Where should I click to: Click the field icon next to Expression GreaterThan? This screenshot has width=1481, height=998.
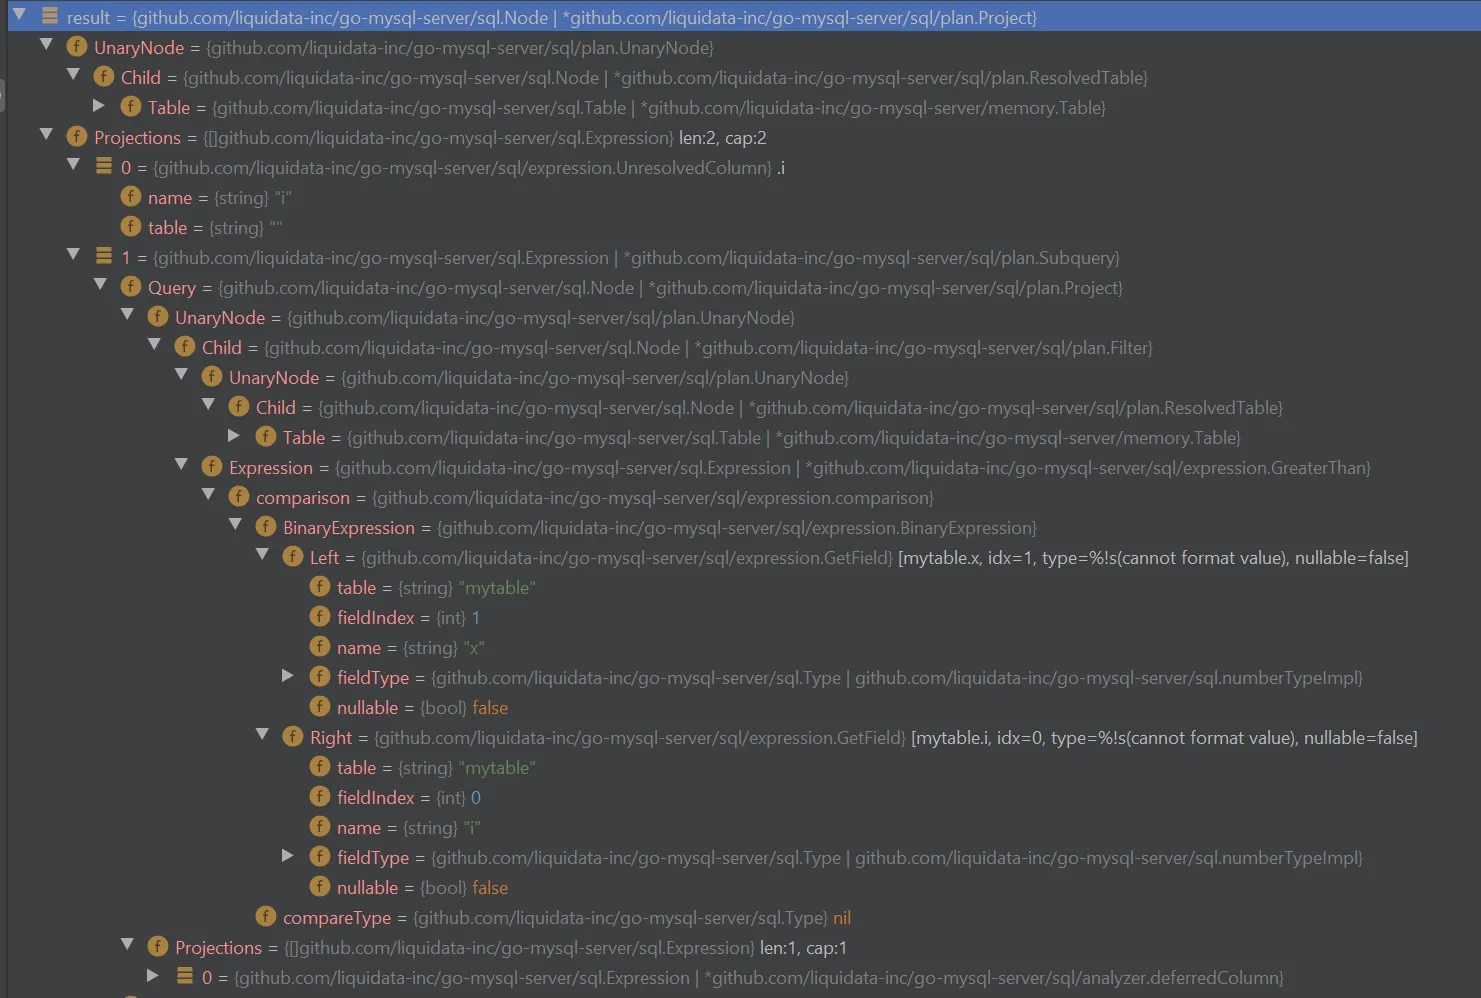211,467
